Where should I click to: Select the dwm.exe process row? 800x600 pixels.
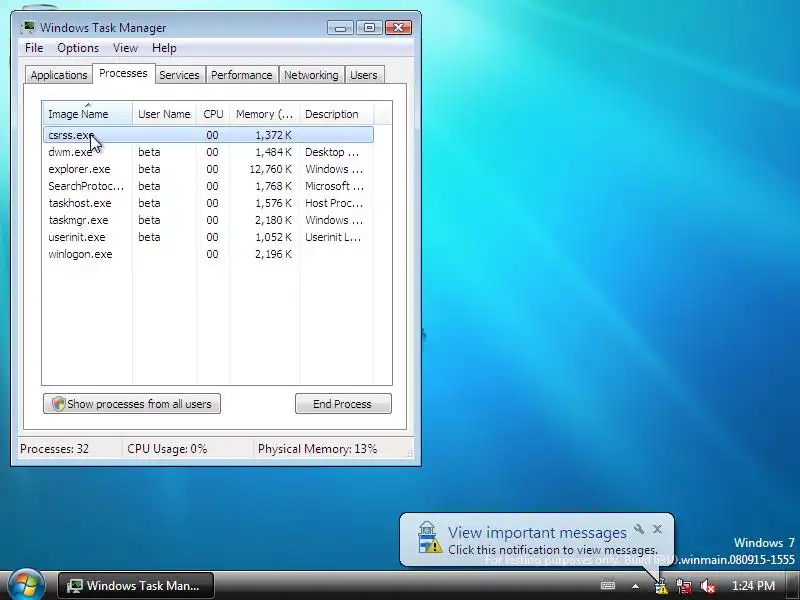(x=208, y=152)
